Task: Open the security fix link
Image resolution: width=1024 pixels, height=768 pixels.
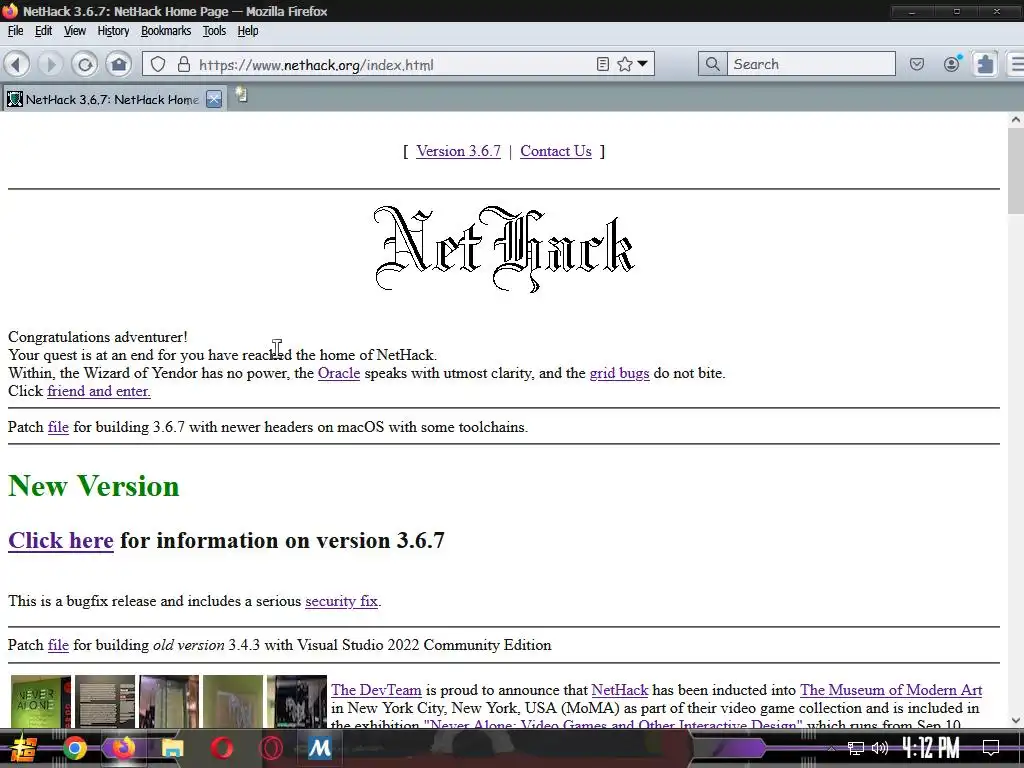Action: click(x=342, y=601)
